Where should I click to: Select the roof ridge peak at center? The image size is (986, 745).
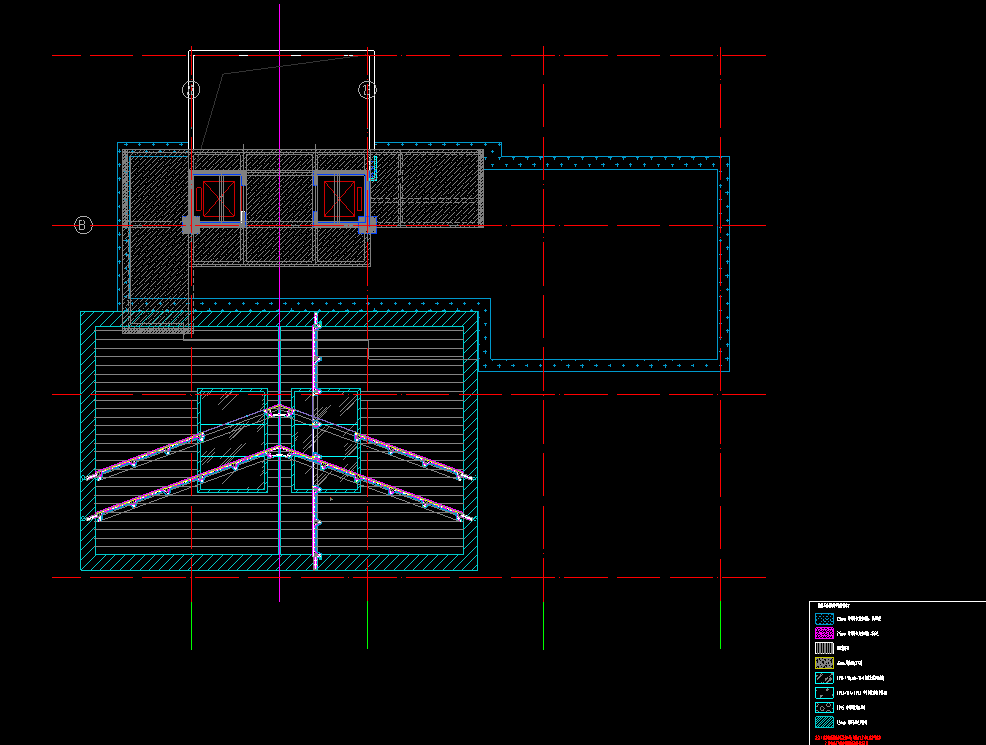[279, 409]
